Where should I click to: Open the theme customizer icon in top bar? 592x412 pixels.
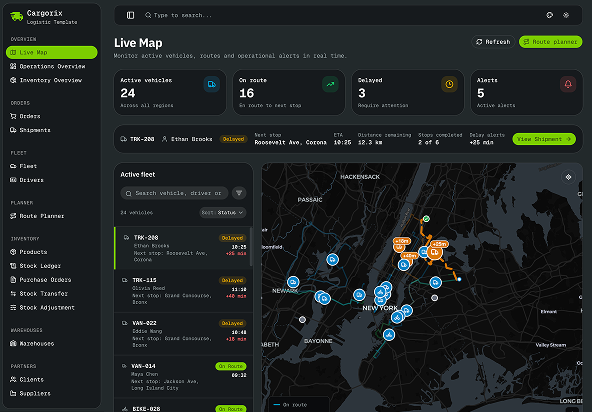[x=549, y=15]
